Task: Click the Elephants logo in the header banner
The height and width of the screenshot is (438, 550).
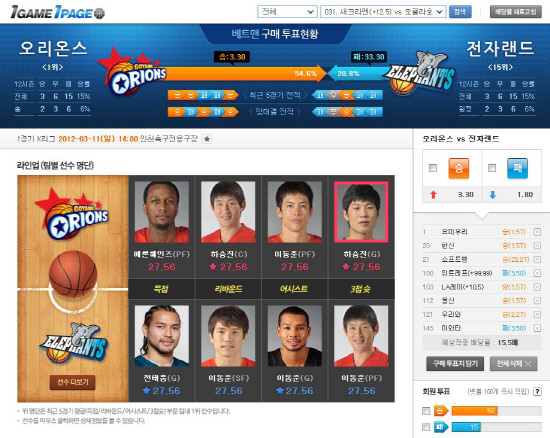Action: pyautogui.click(x=419, y=73)
